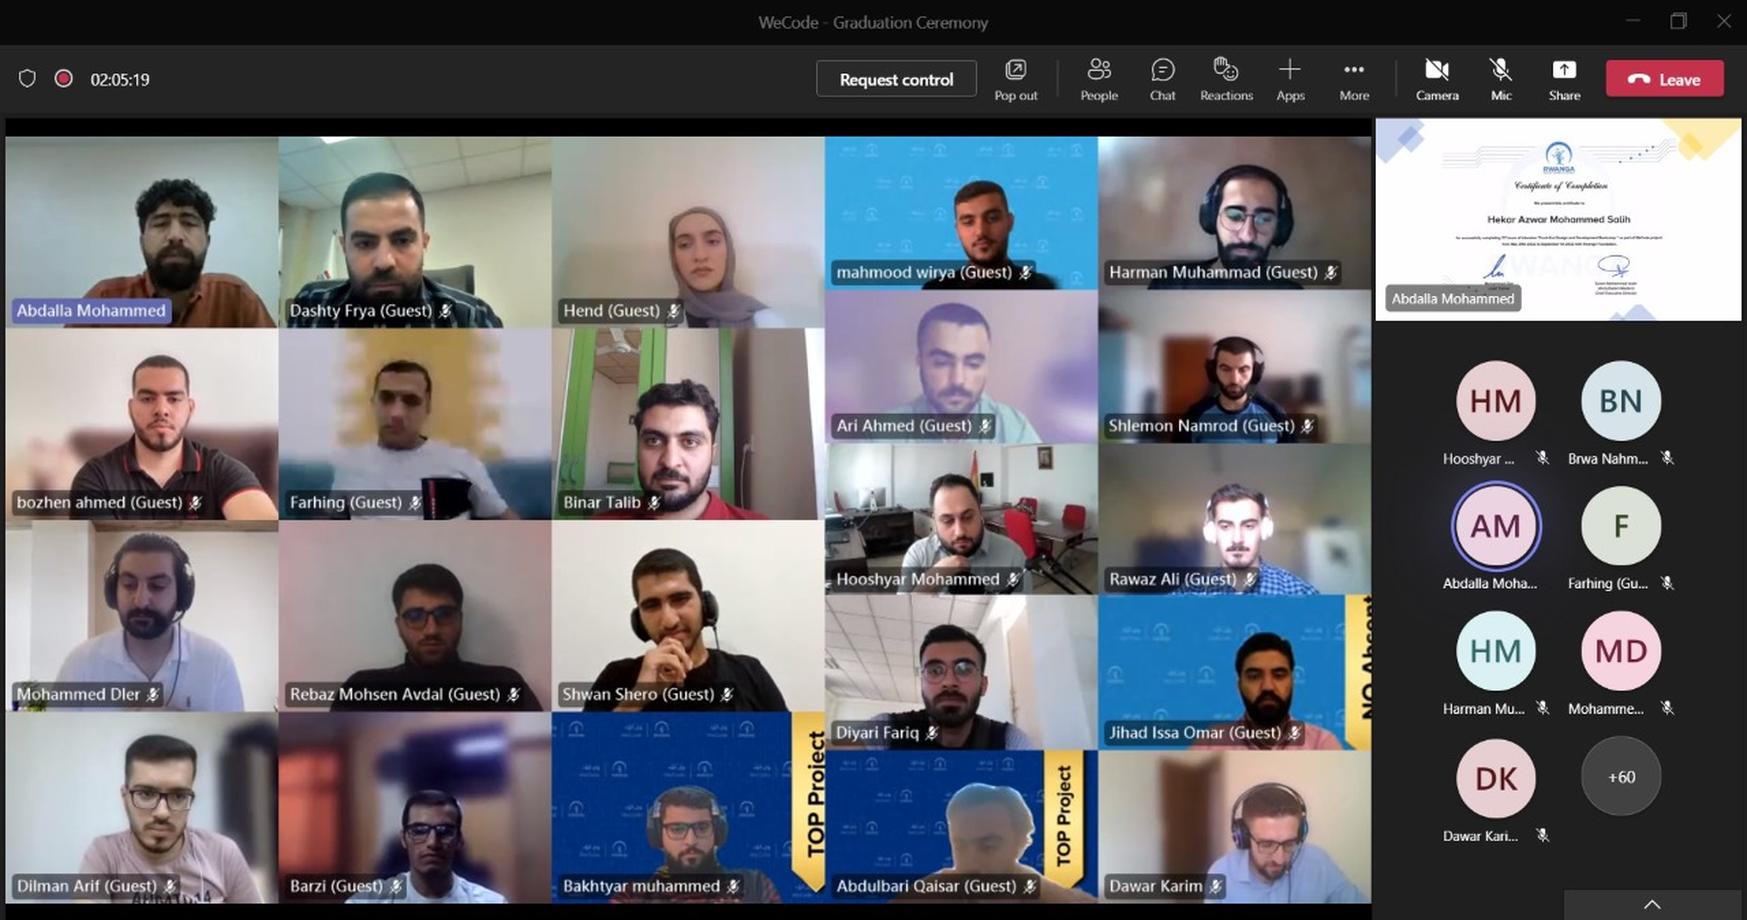Screen dimensions: 1747x920
Task: Unmute the Mic
Action: point(1501,79)
